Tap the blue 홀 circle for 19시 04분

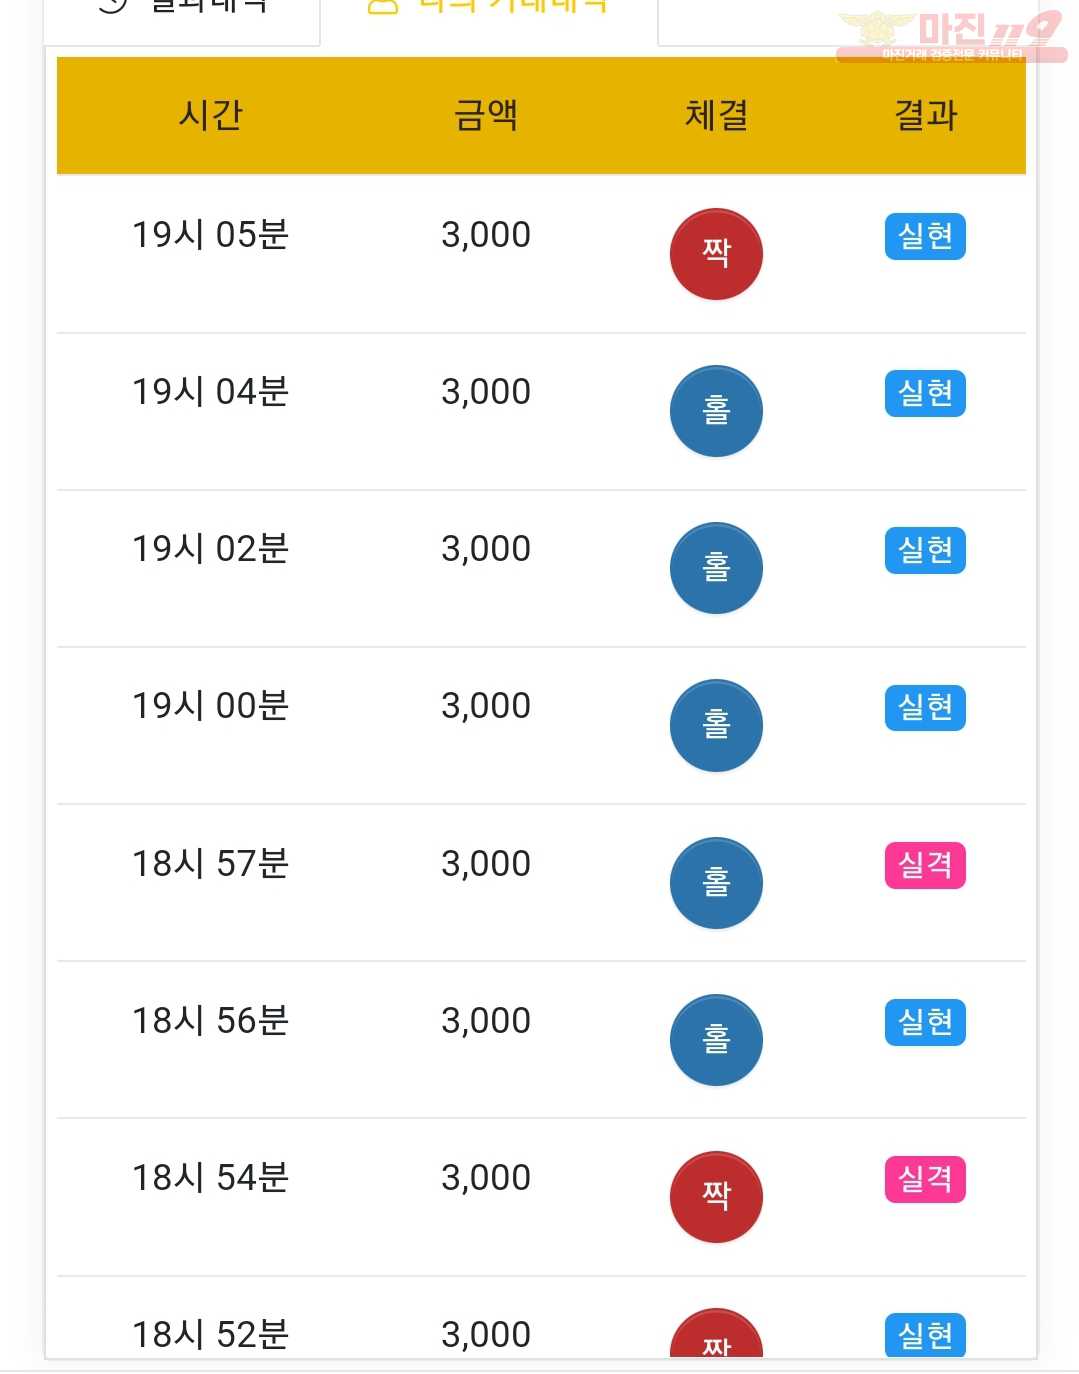click(716, 411)
